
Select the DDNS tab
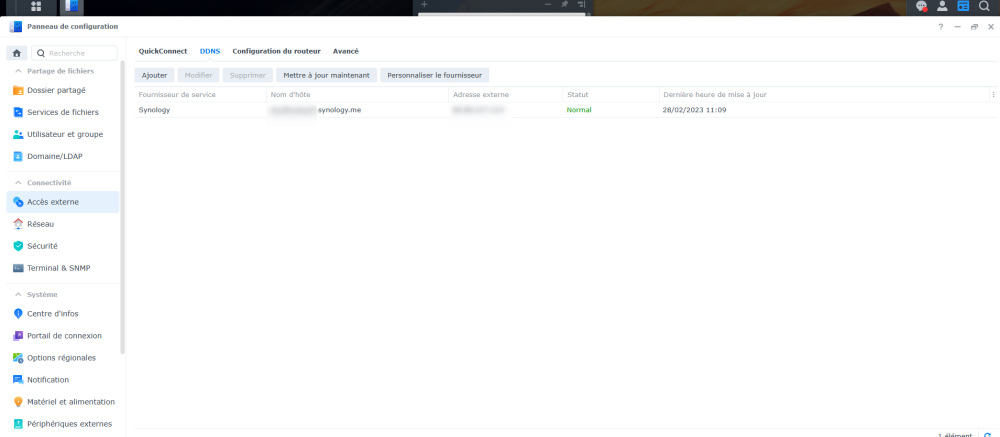coord(210,51)
